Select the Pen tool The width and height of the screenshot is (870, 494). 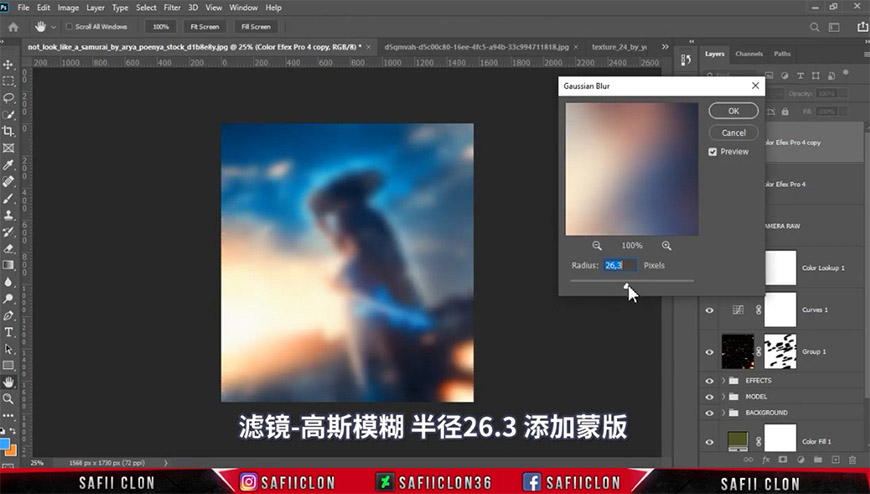(8, 315)
